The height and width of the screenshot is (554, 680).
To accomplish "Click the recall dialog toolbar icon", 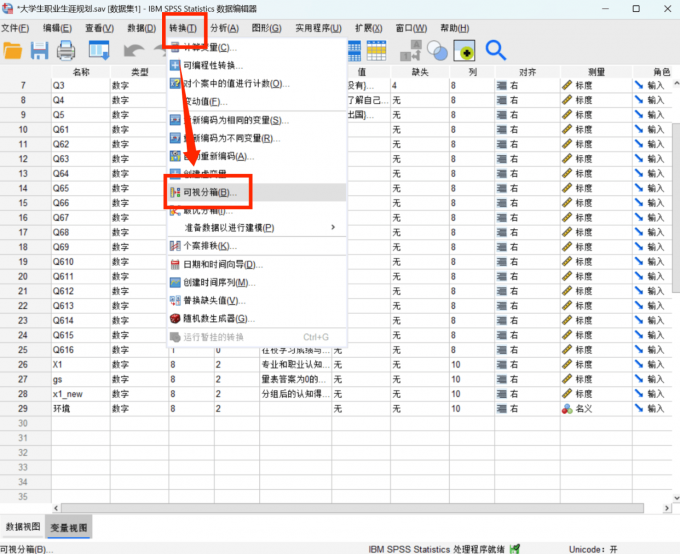I will point(99,50).
